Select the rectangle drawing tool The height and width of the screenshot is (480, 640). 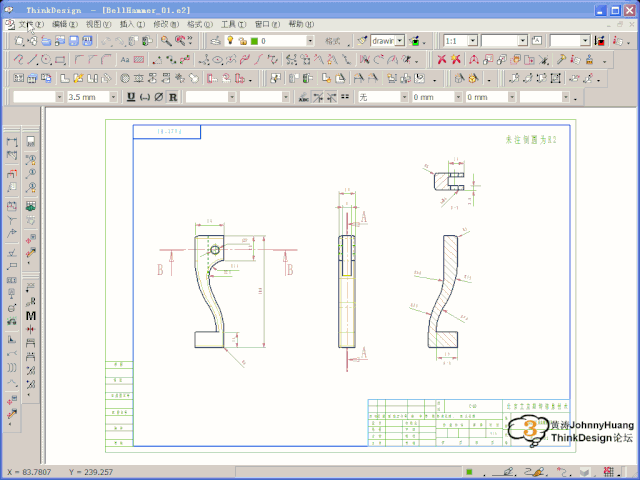[60, 60]
